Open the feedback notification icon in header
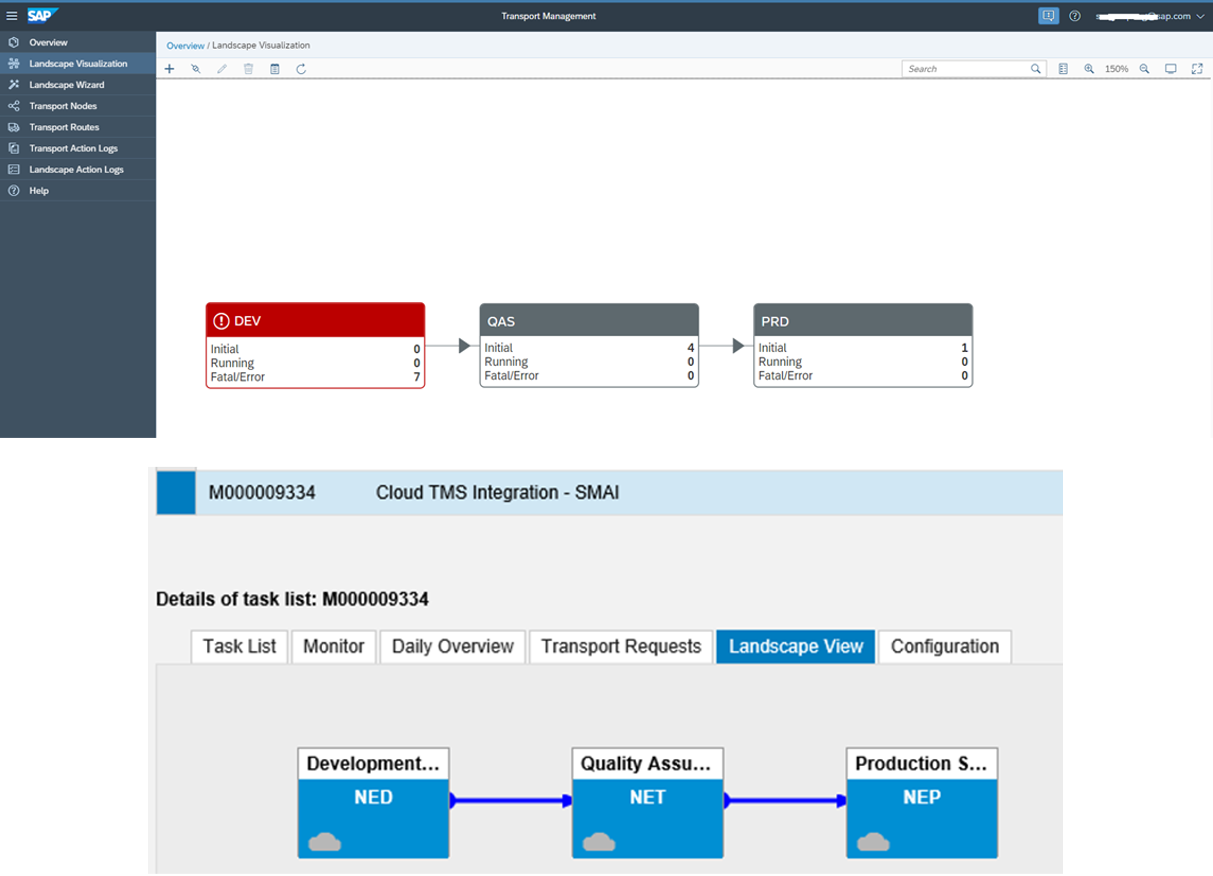 coord(1048,16)
